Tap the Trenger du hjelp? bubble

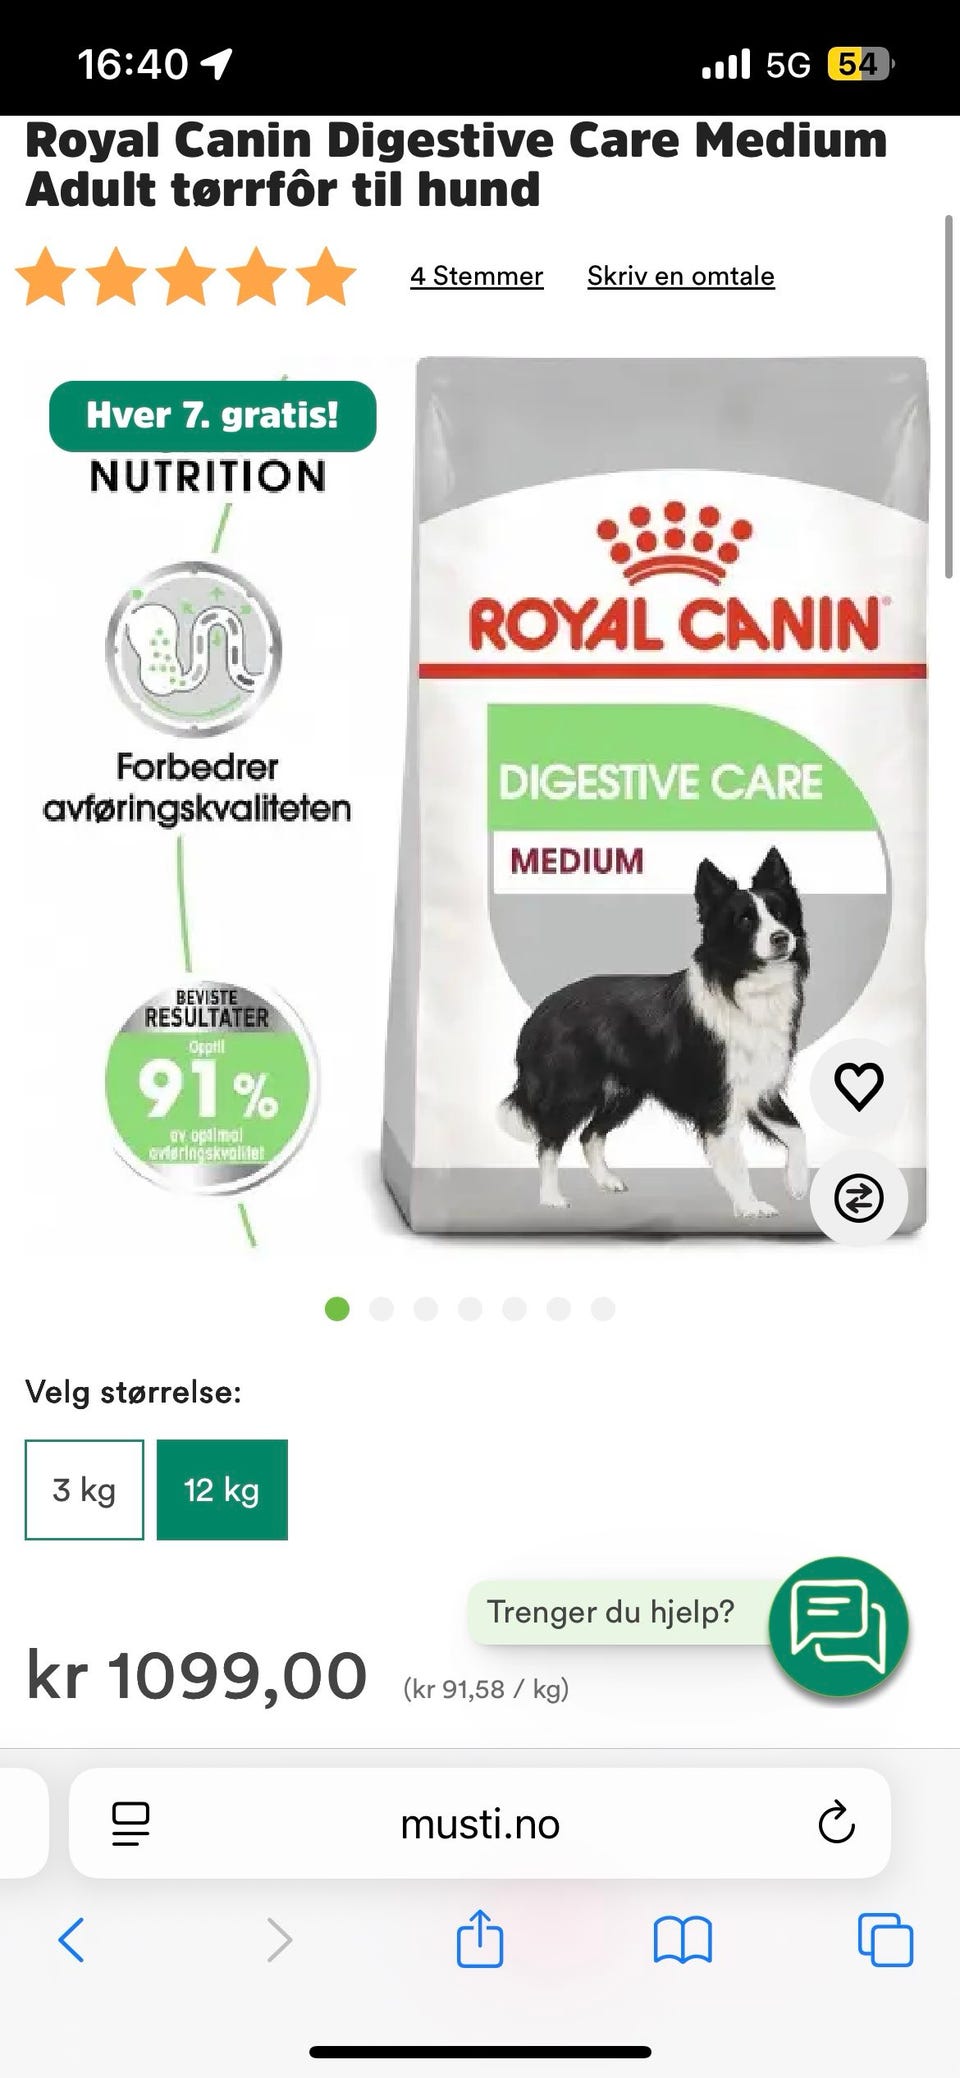pyautogui.click(x=610, y=1612)
